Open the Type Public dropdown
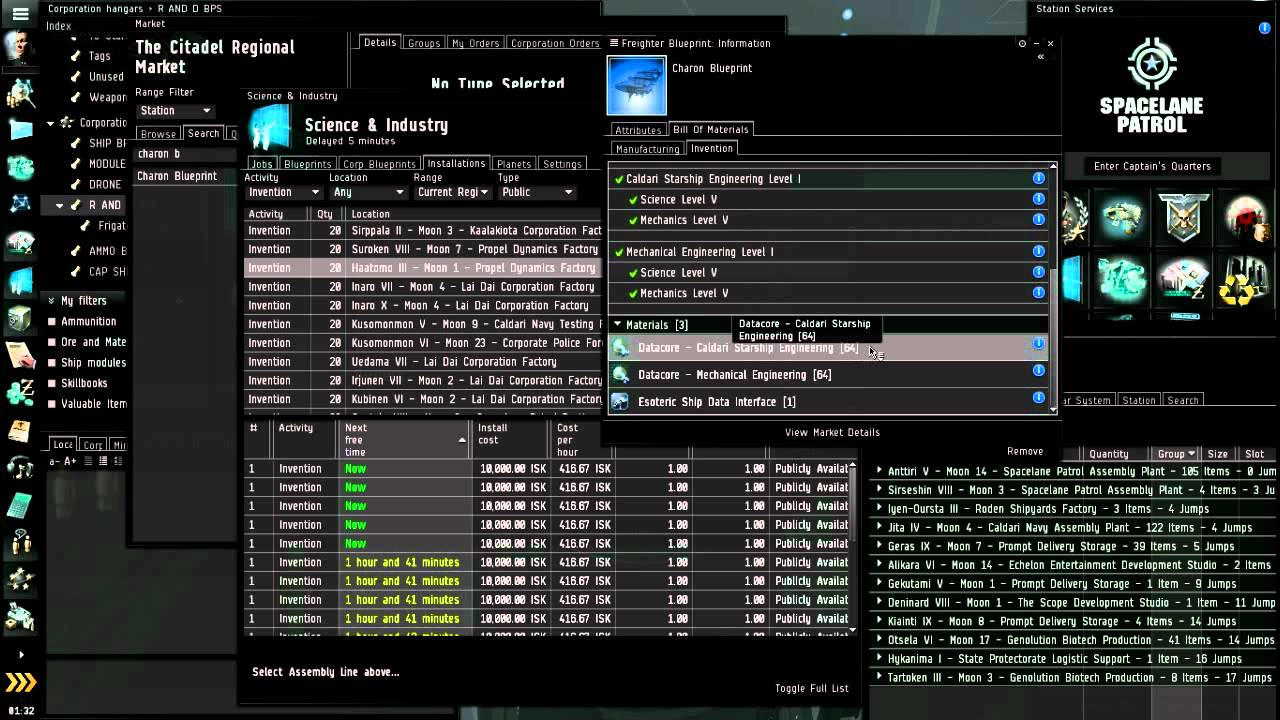This screenshot has height=720, width=1280. (x=536, y=192)
